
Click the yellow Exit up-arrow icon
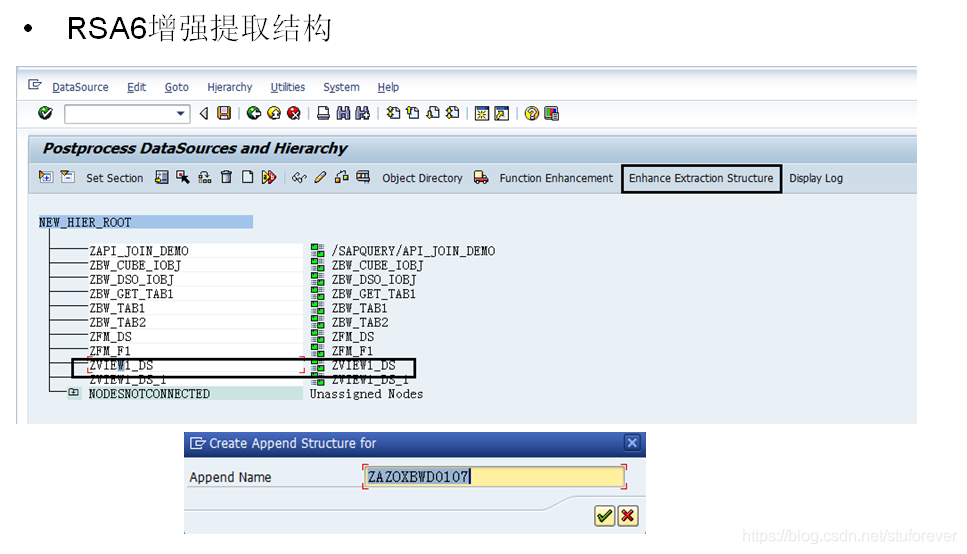tap(274, 113)
